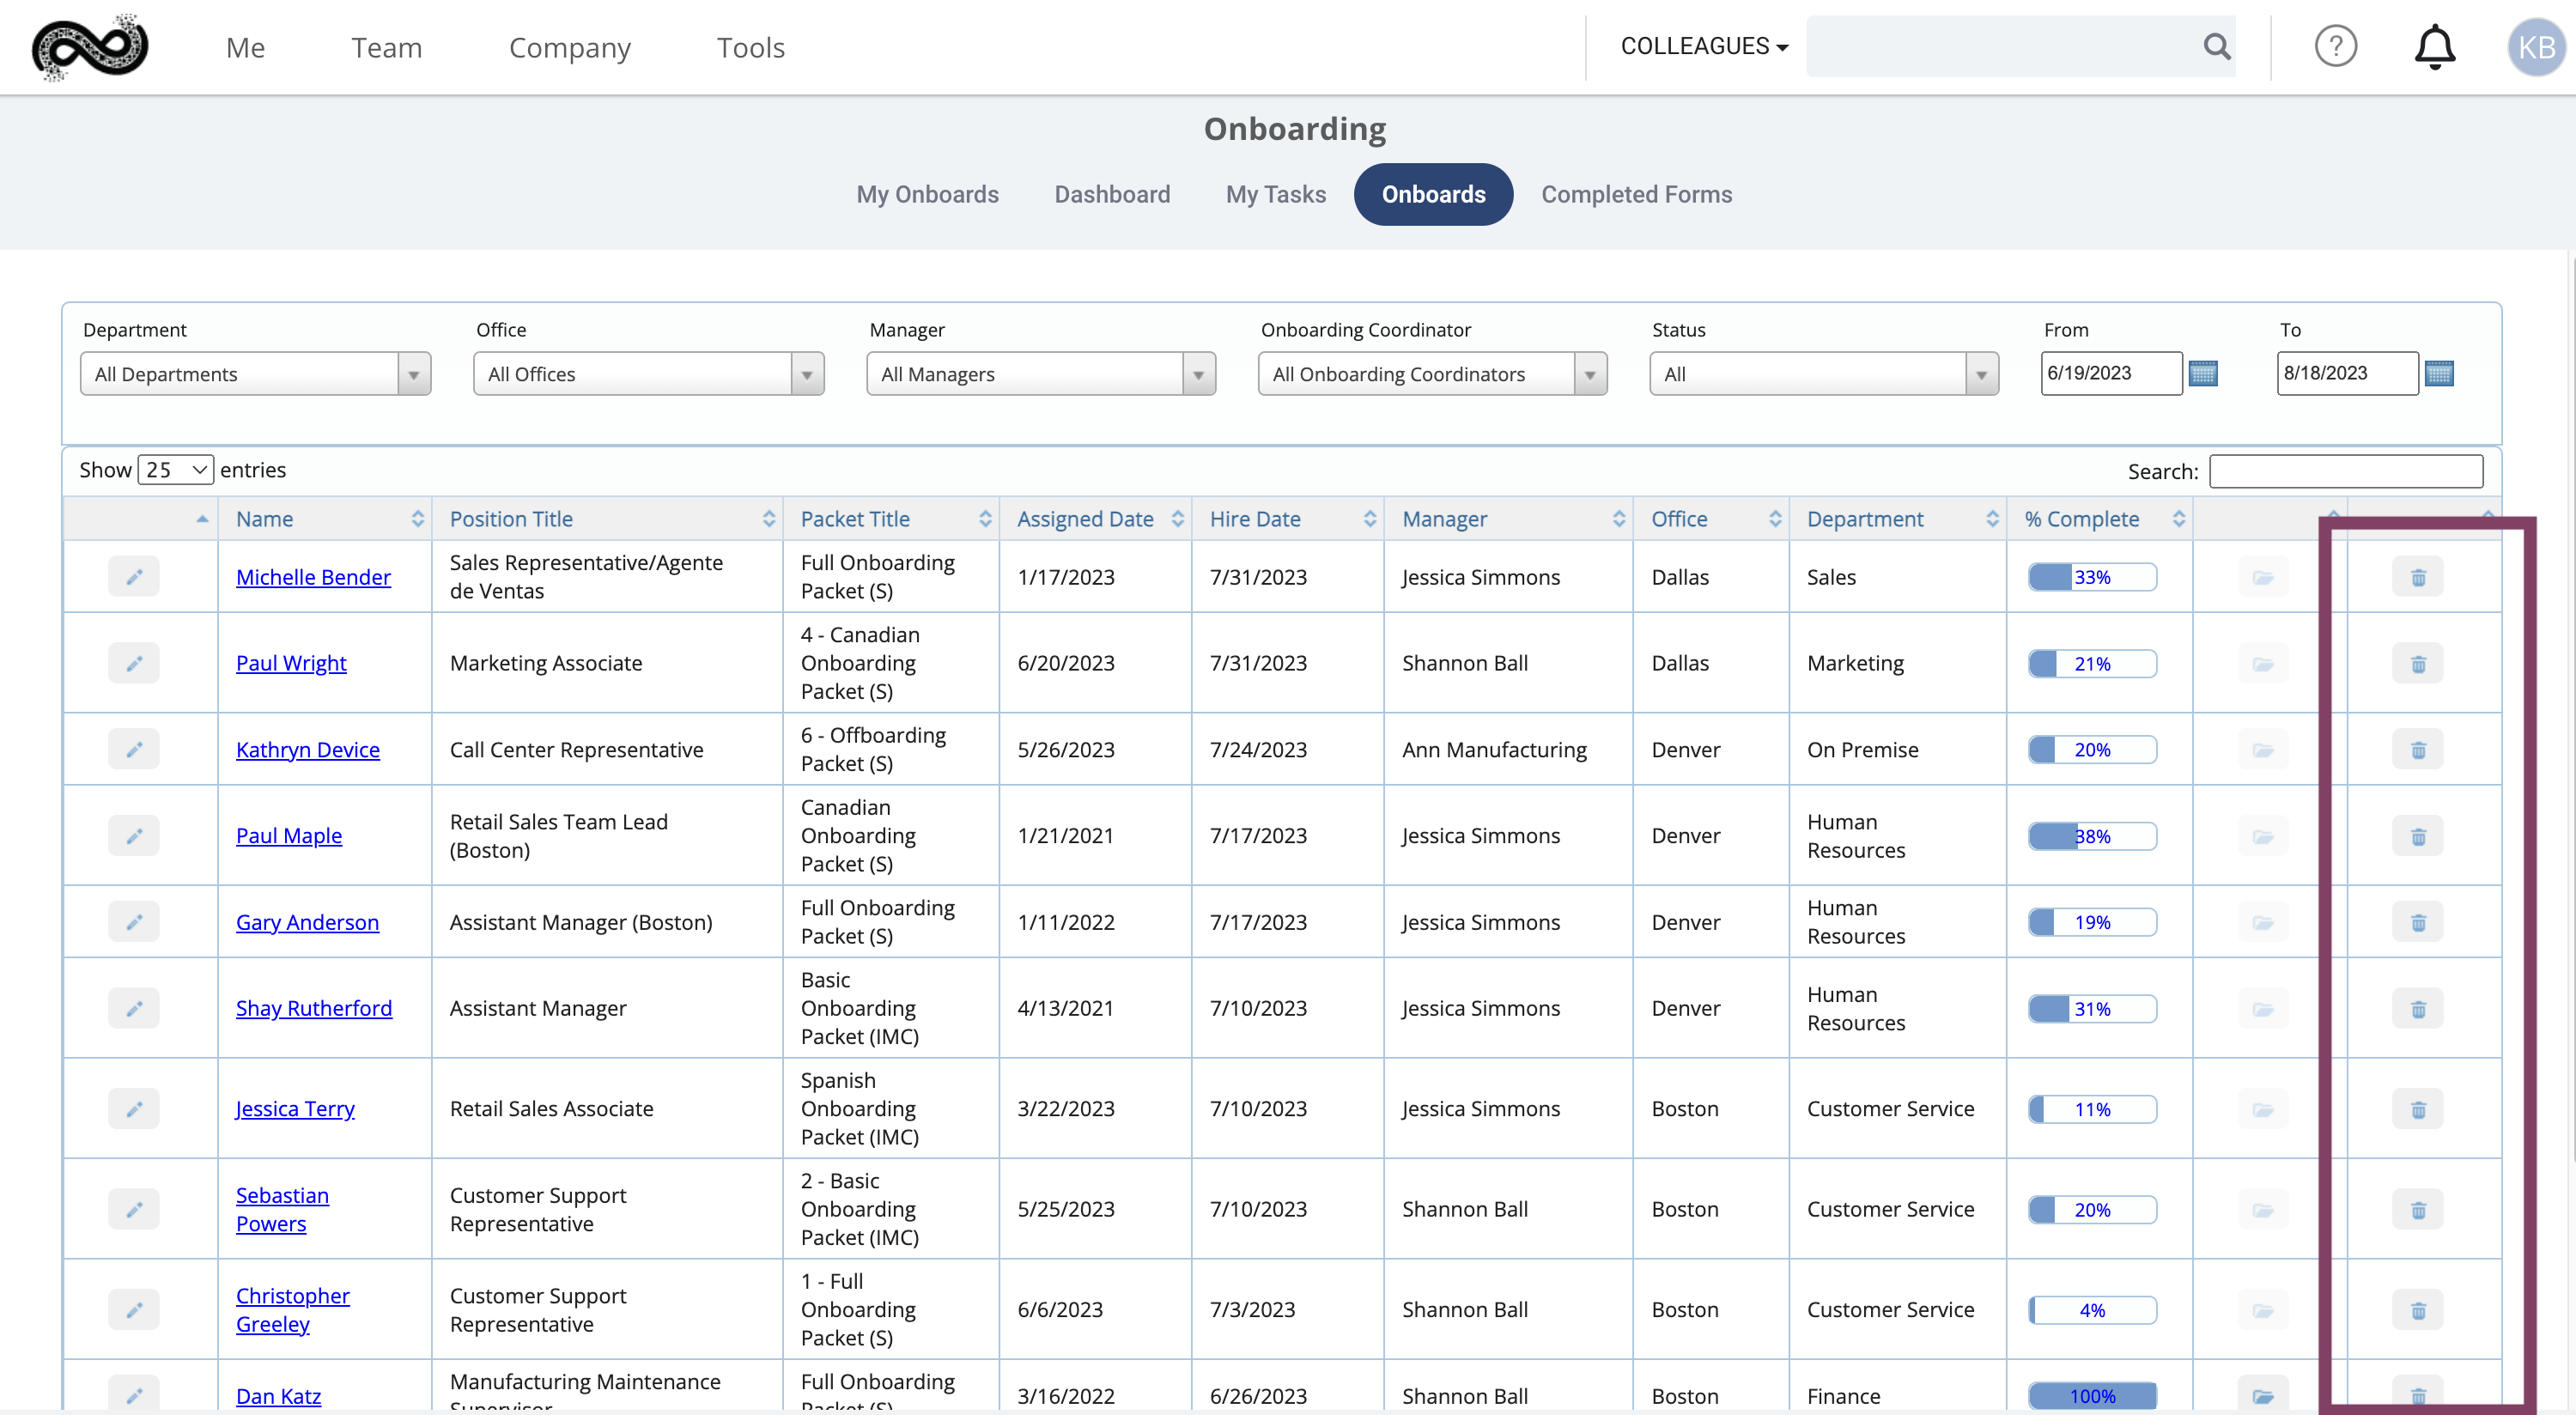The image size is (2576, 1415).
Task: Click trash icon in Paul Maple row
Action: 2418,836
